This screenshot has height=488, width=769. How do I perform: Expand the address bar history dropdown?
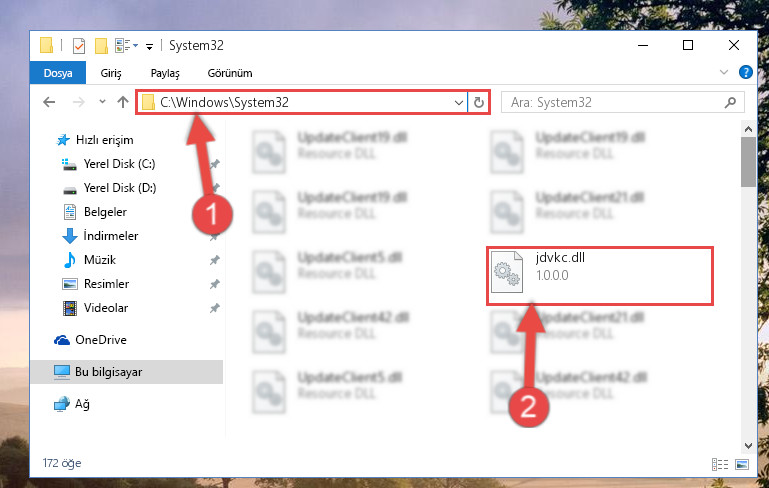click(x=459, y=103)
